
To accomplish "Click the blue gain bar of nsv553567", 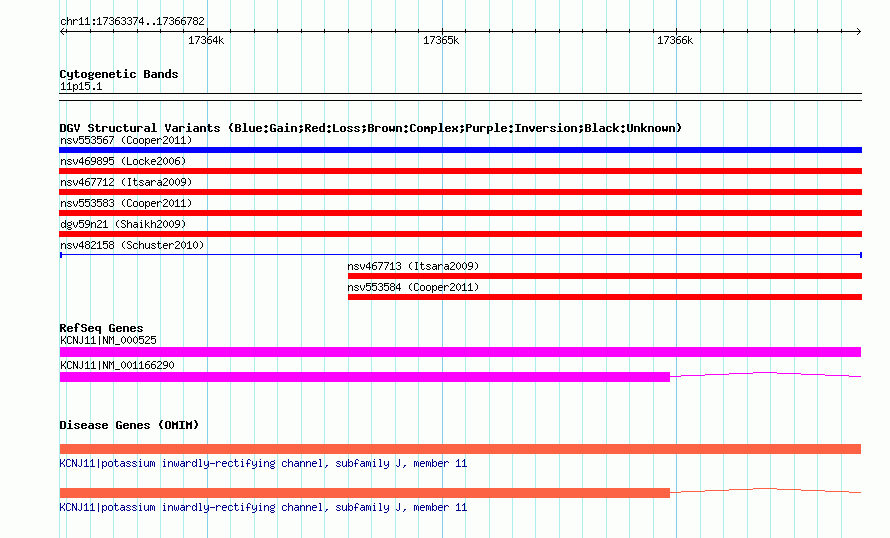I will coord(460,150).
